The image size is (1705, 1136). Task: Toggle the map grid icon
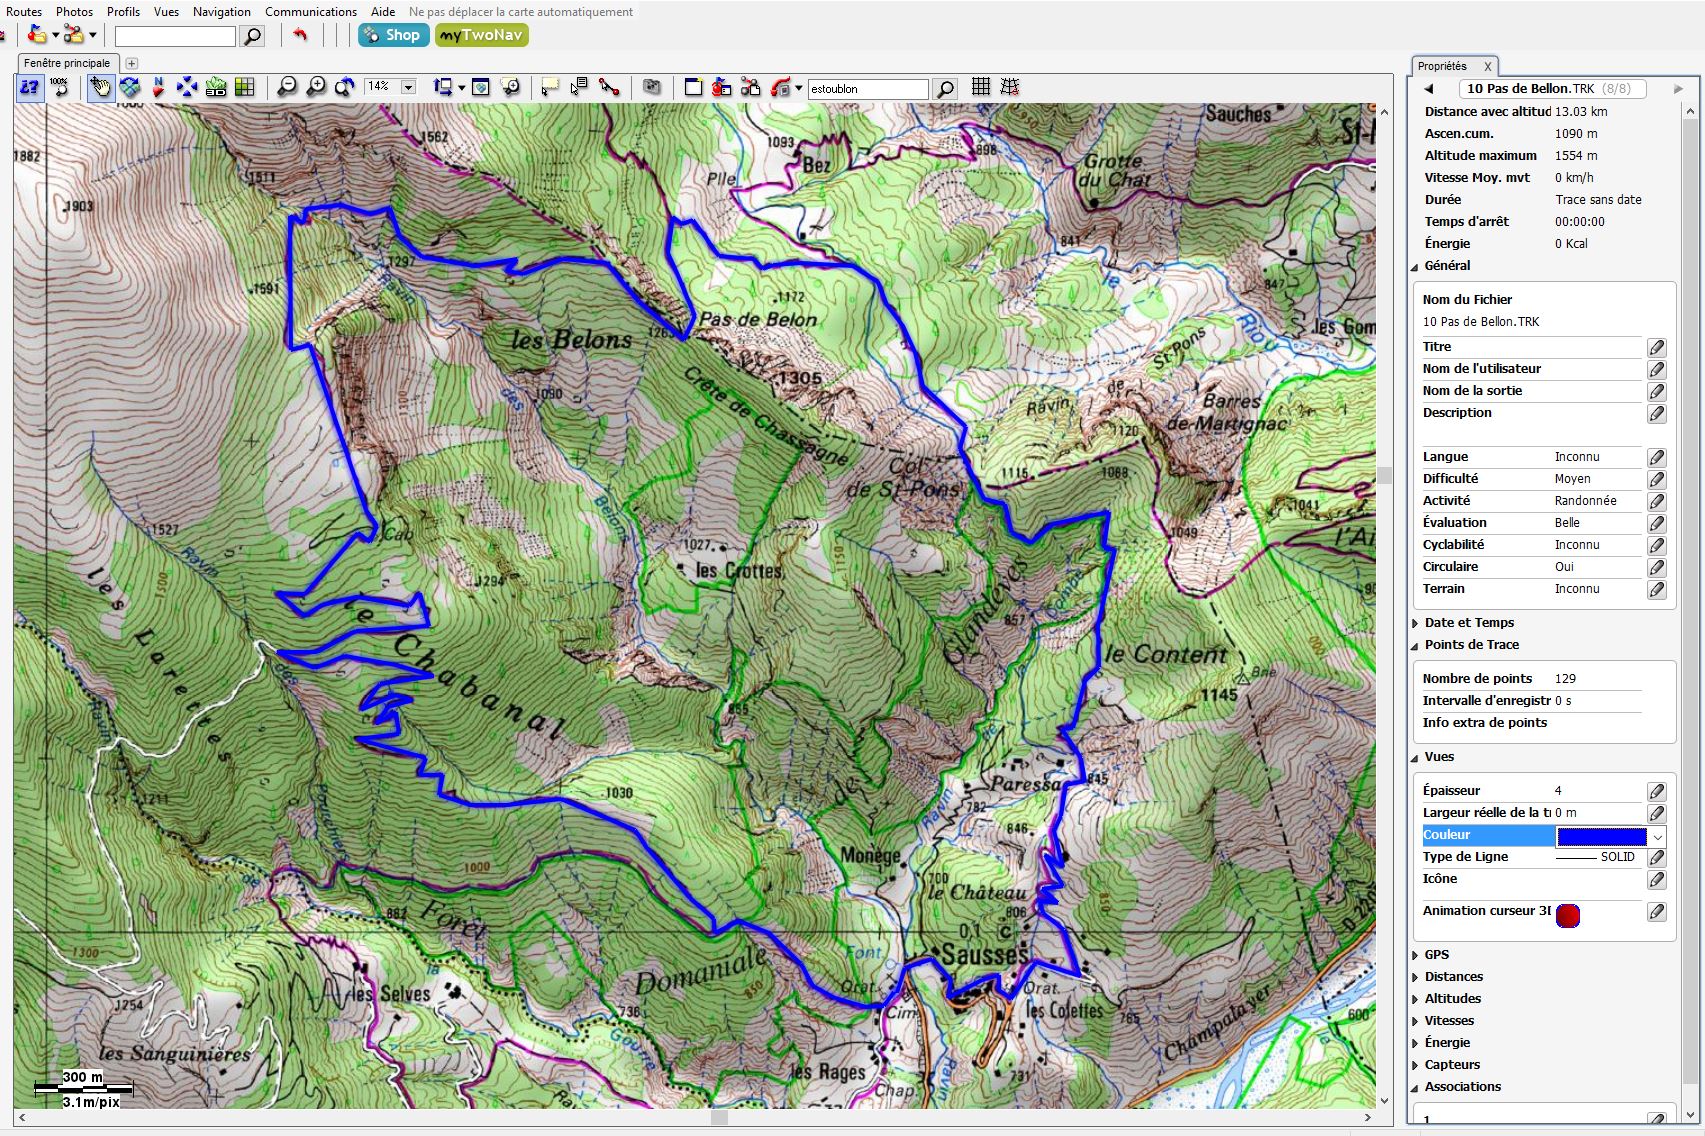pos(981,87)
